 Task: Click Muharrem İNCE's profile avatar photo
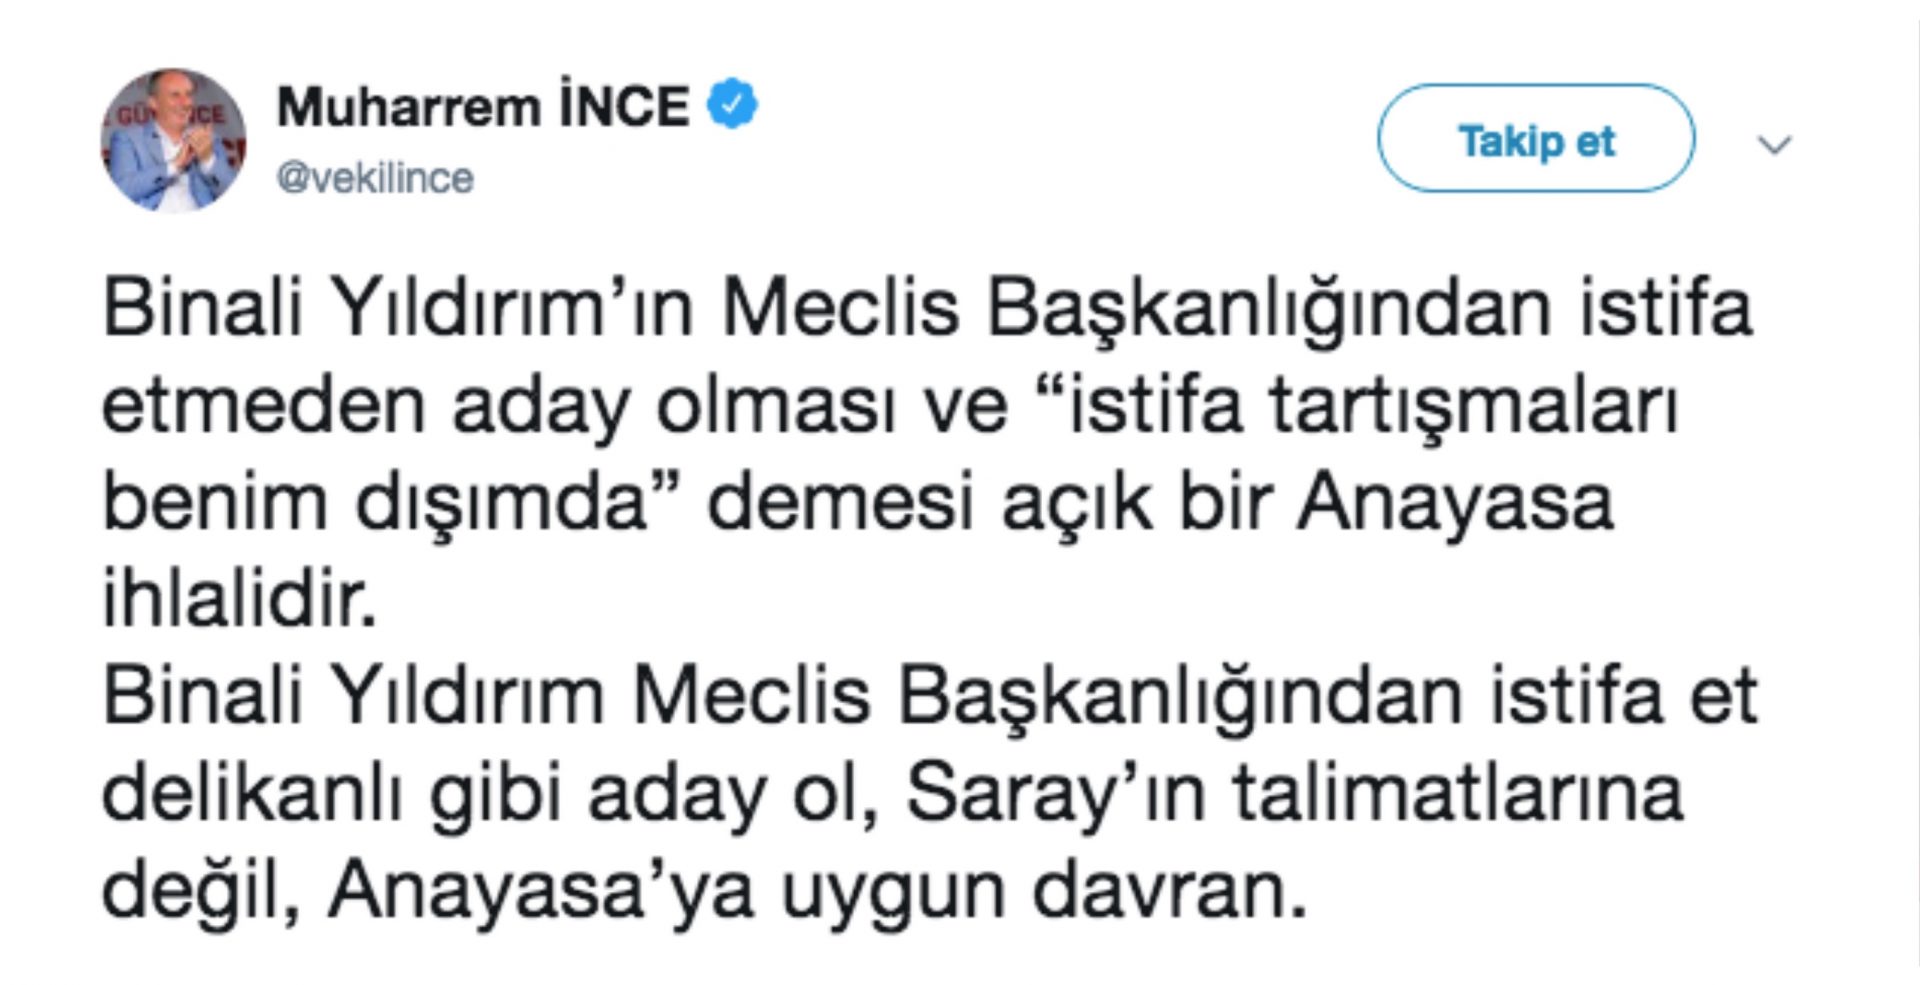click(x=173, y=140)
